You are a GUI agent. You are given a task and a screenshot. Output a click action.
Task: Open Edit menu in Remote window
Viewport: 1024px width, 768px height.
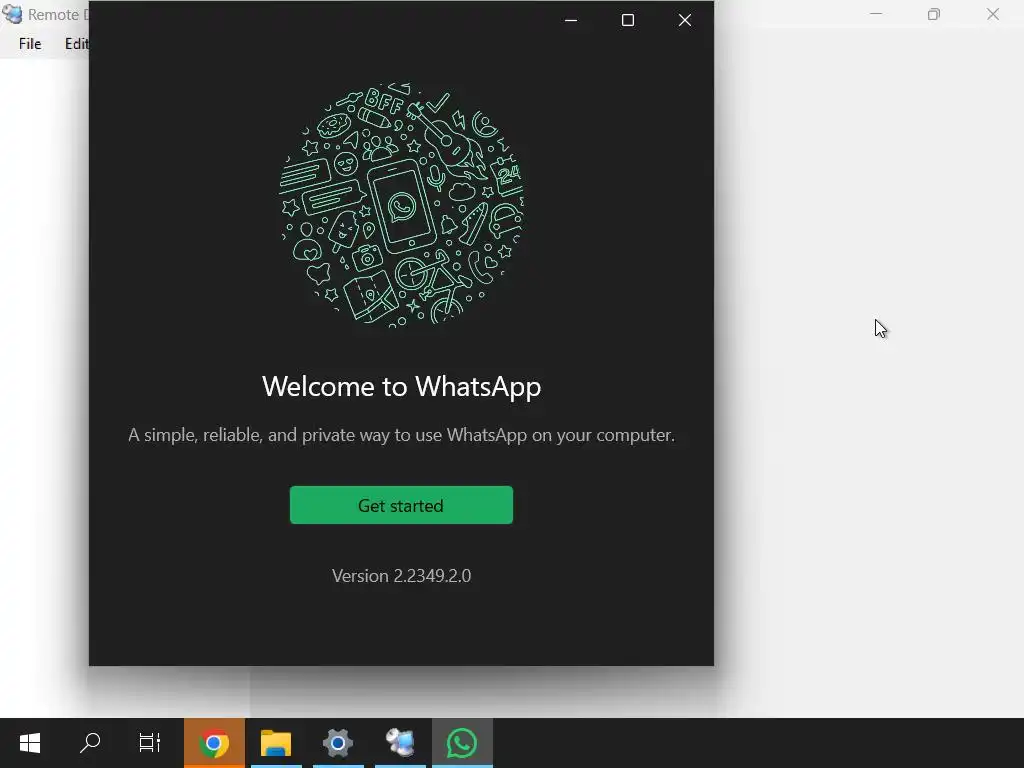[76, 44]
